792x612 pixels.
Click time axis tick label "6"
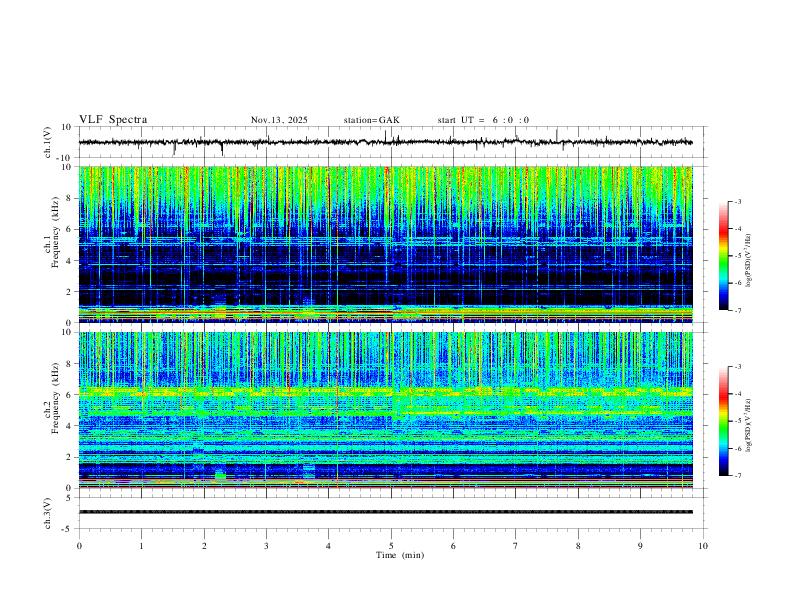[x=454, y=546]
